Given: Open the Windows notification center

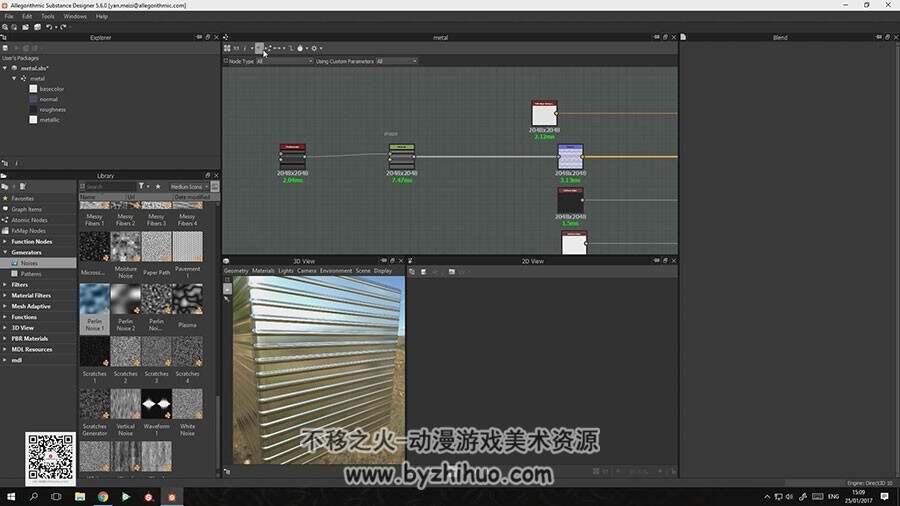Looking at the screenshot, I should (885, 497).
